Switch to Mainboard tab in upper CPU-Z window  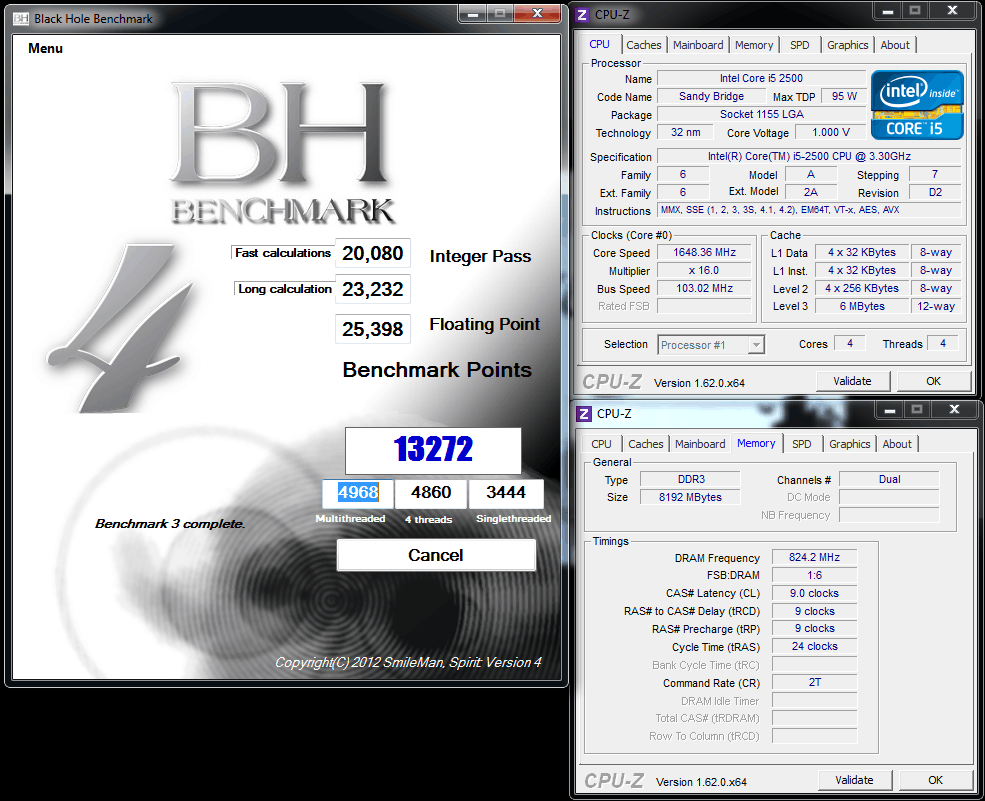[698, 45]
